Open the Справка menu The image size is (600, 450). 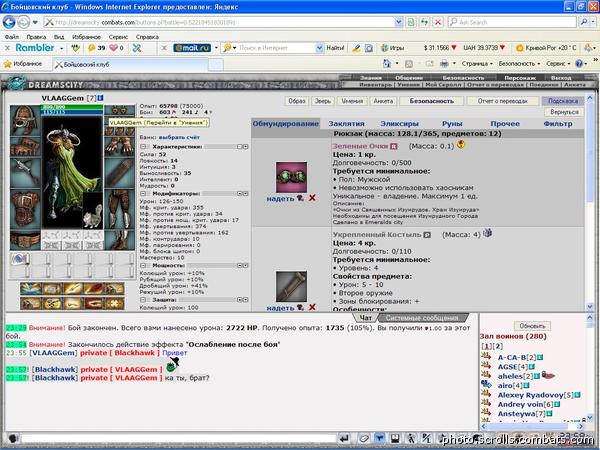pyautogui.click(x=147, y=37)
